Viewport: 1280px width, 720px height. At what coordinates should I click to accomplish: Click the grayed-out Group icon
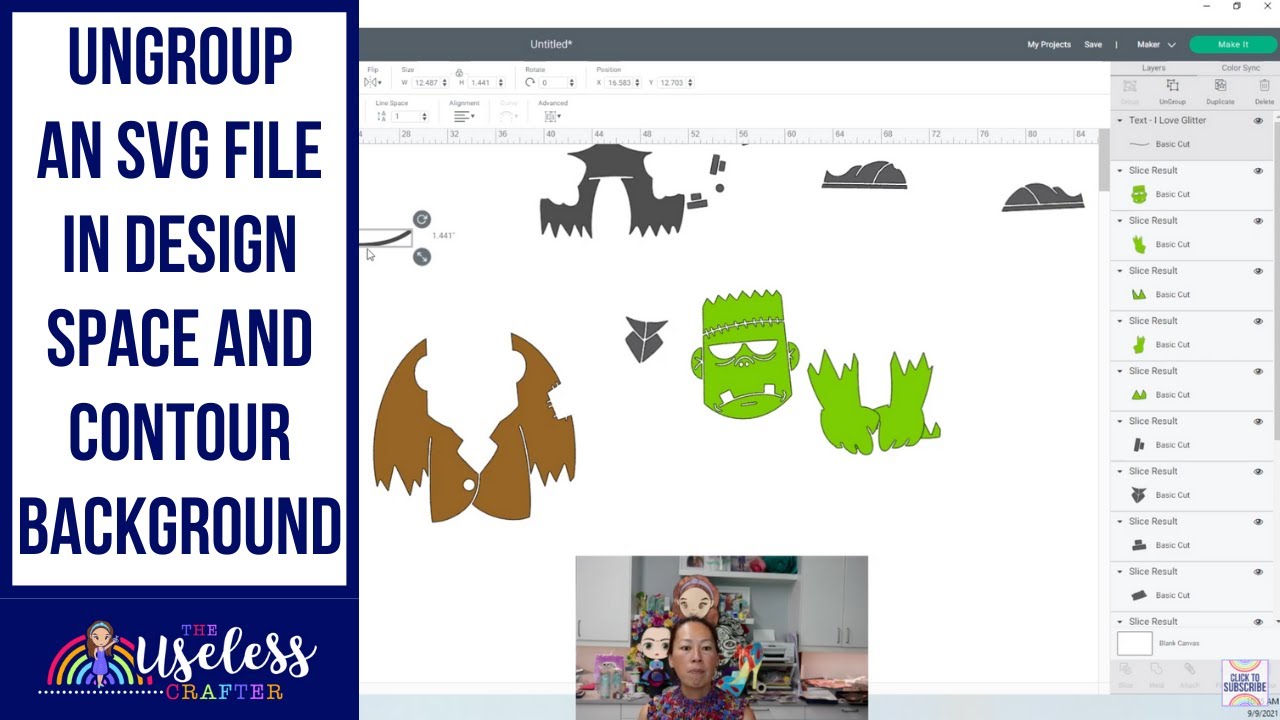[1129, 86]
